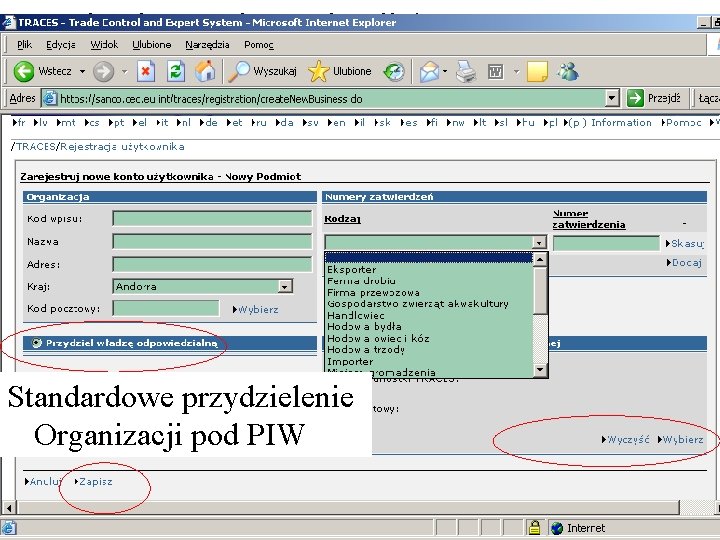The image size is (720, 540).
Task: Open dropdown arrow next to Forward button
Action: [124, 72]
